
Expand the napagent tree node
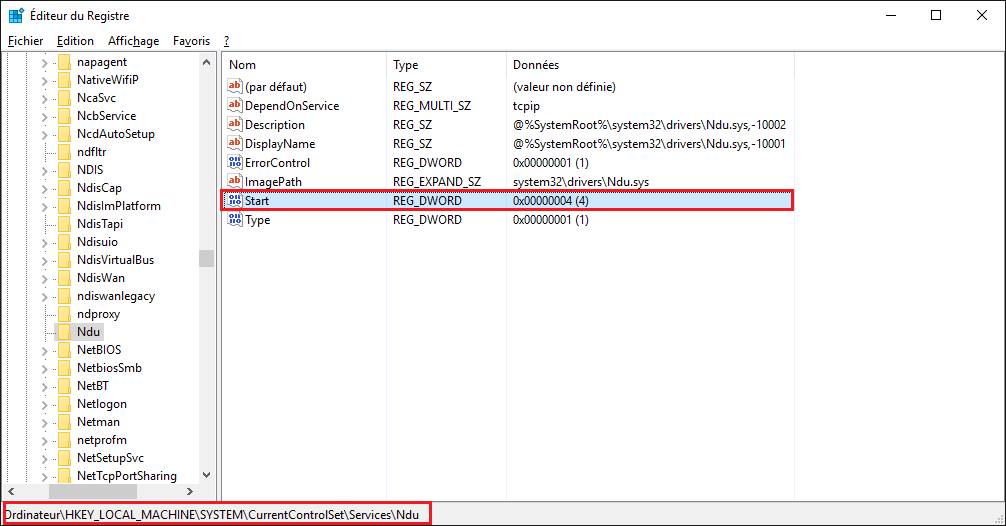pyautogui.click(x=44, y=62)
